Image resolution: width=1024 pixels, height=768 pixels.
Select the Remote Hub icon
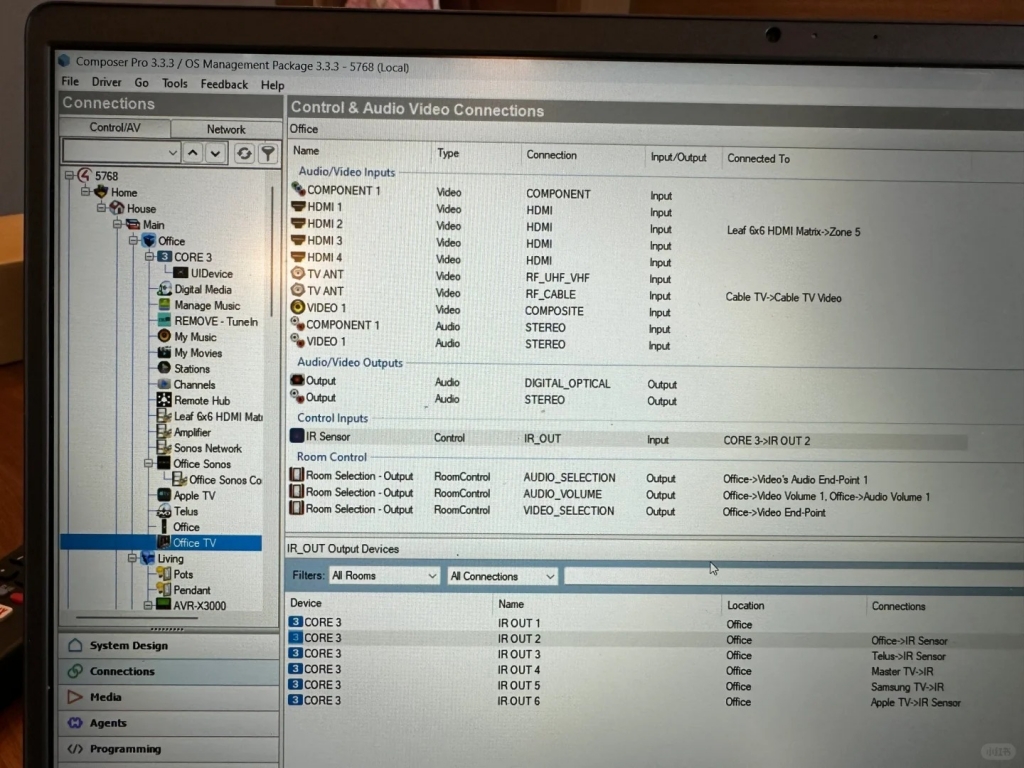[x=164, y=400]
